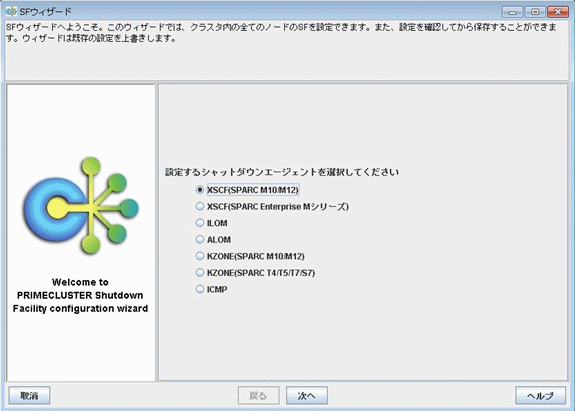This screenshot has width=575, height=411.
Task: Click the XSCF(SPARC M10/M12) label text
Action: (253, 190)
